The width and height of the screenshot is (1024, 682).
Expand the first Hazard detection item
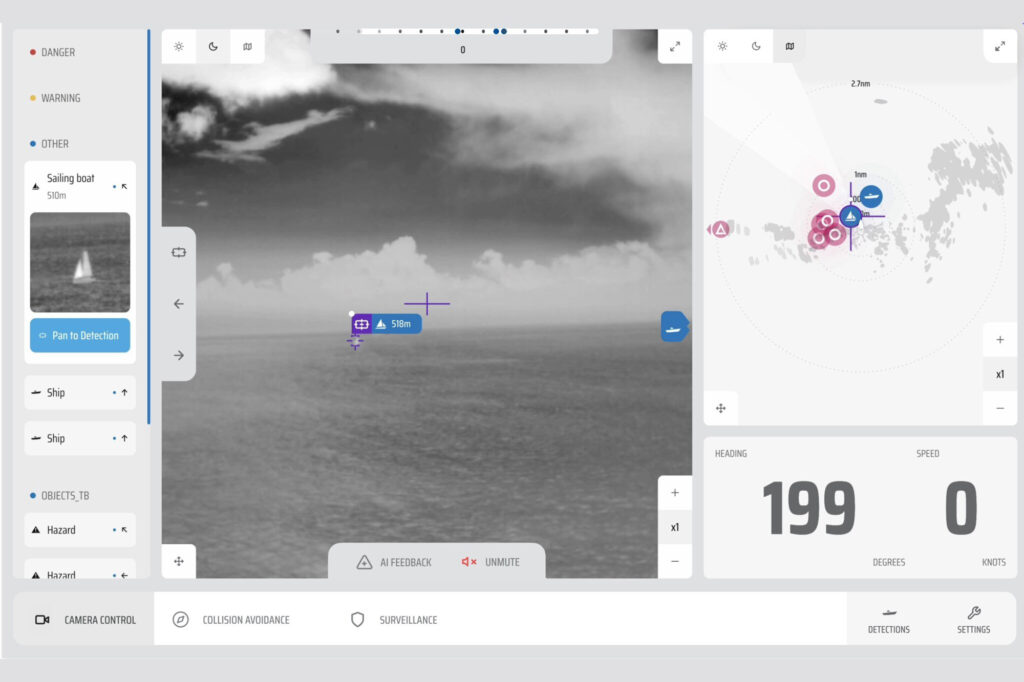pyautogui.click(x=80, y=530)
